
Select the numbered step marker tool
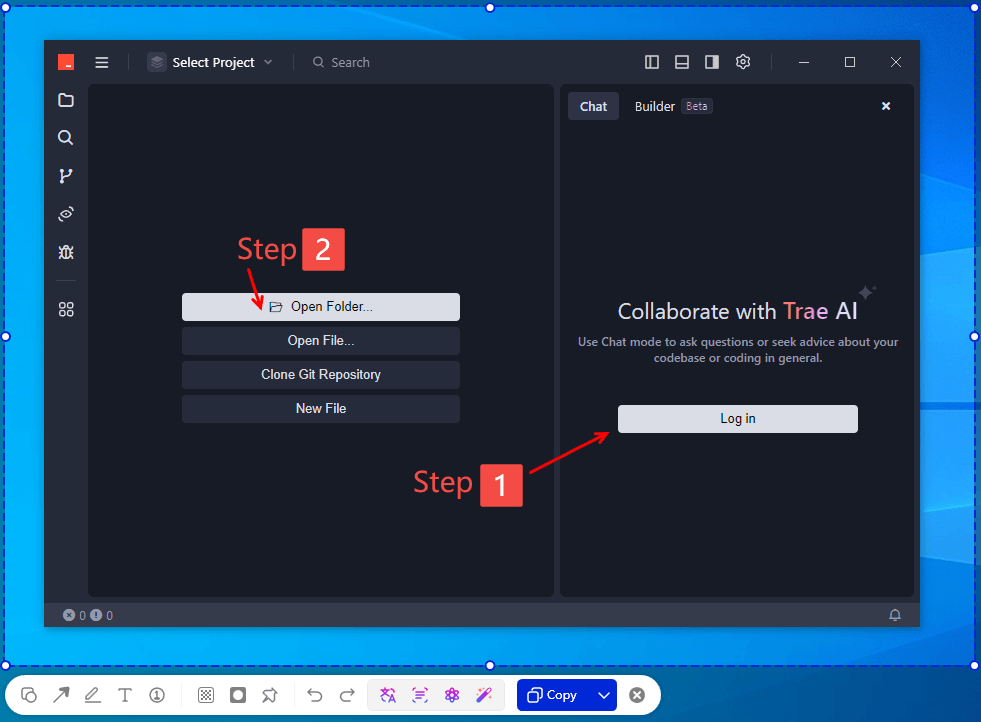pos(157,695)
